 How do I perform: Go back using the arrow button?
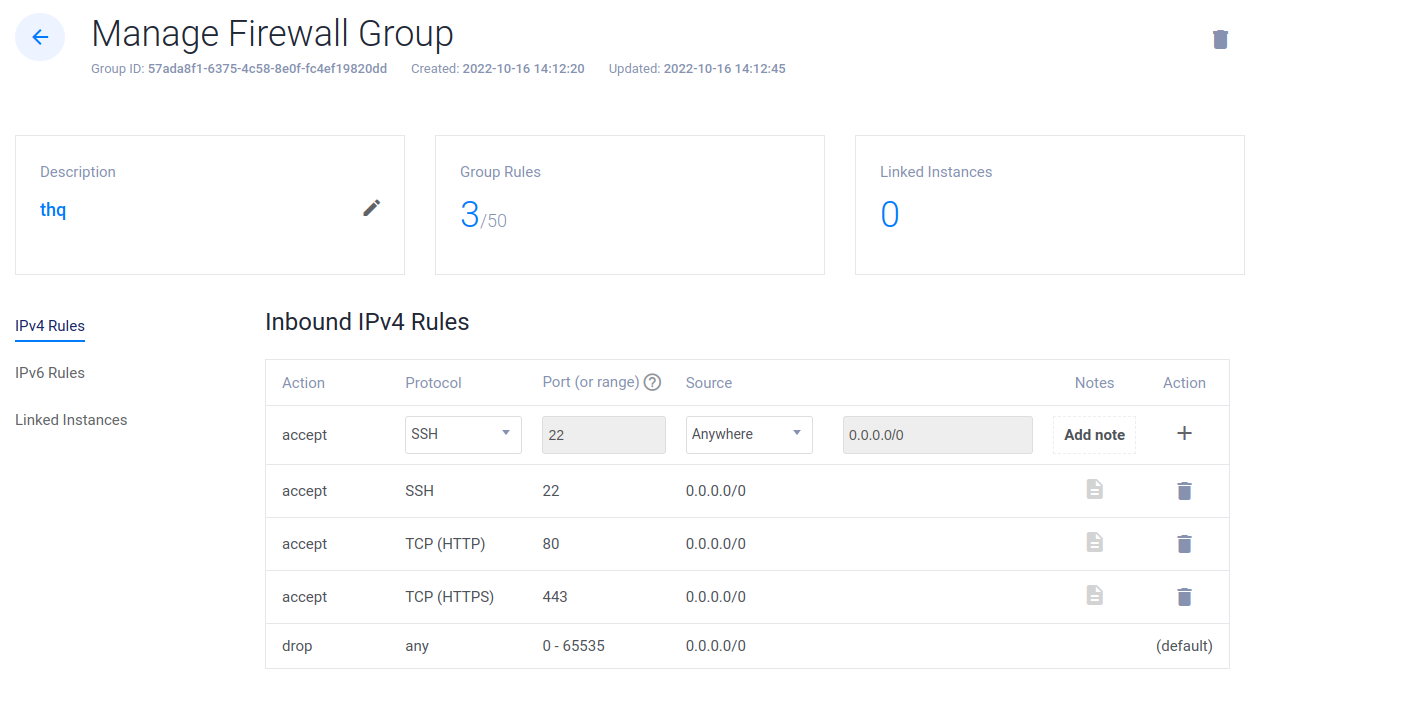[x=40, y=37]
